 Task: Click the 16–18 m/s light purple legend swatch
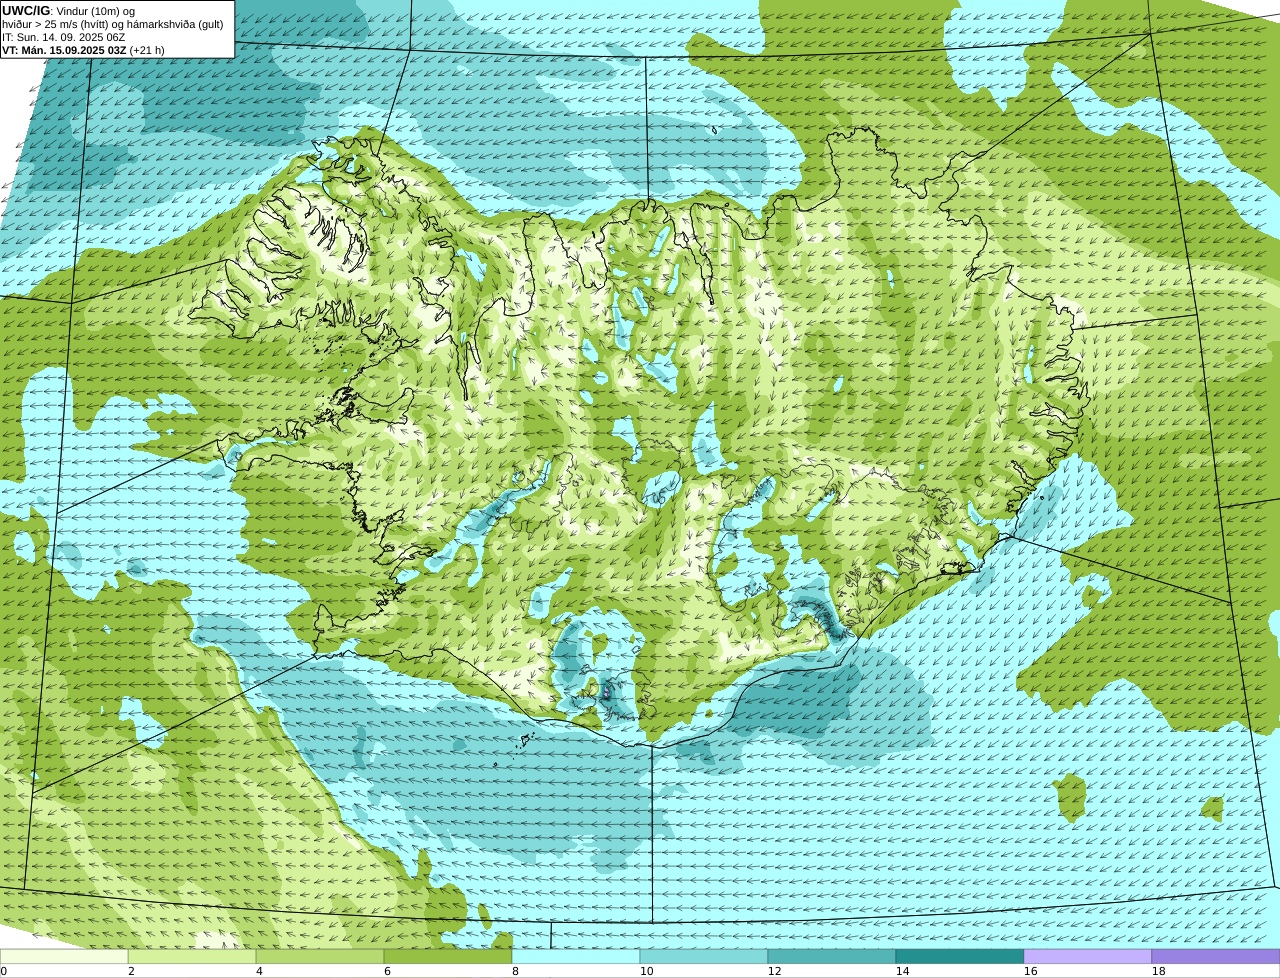1088,957
